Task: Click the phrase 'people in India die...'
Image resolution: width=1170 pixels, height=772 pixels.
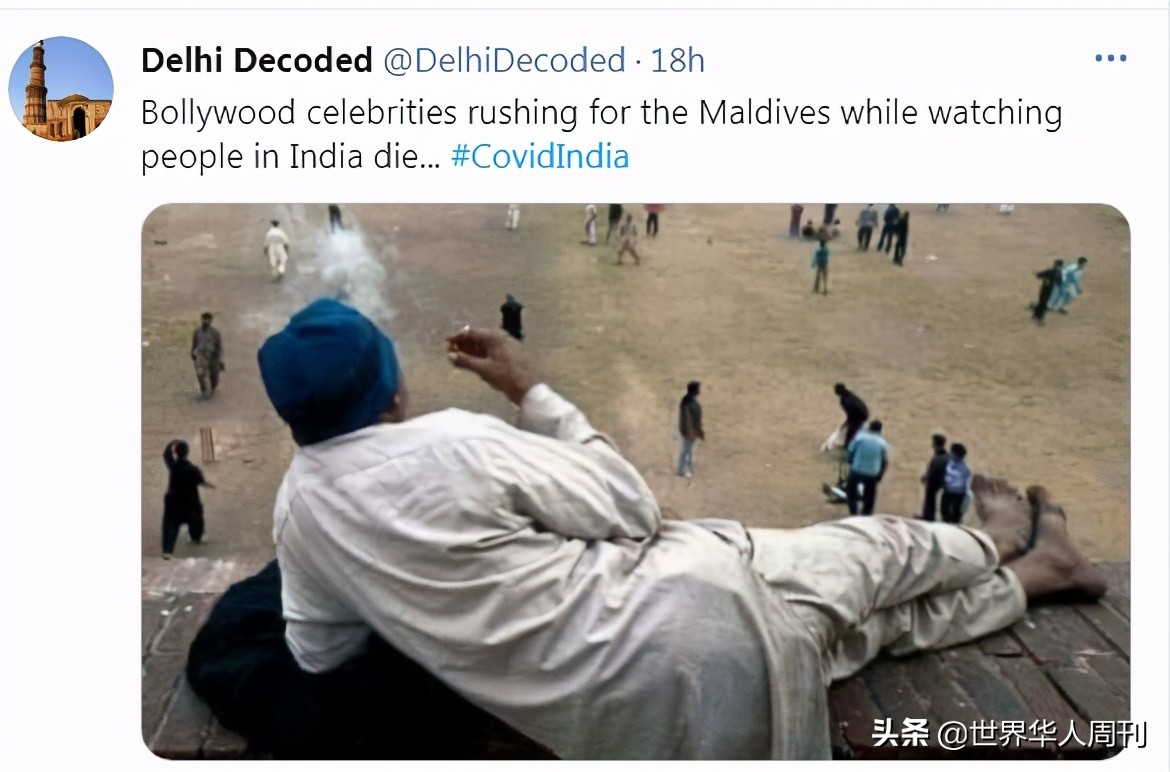Action: tap(291, 157)
